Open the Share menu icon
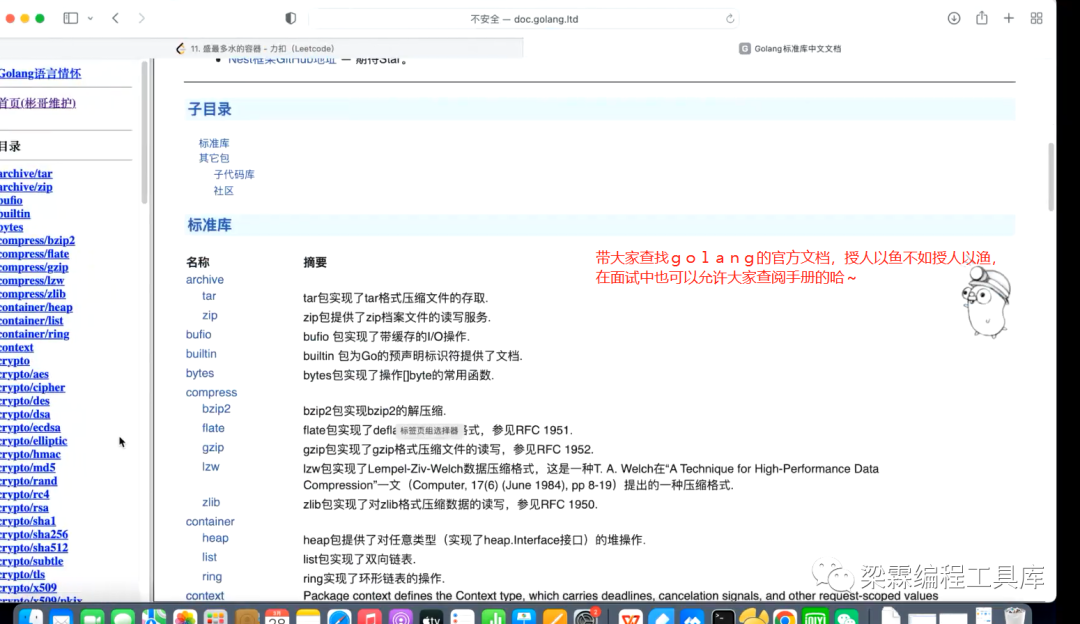The image size is (1080, 624). coord(981,17)
